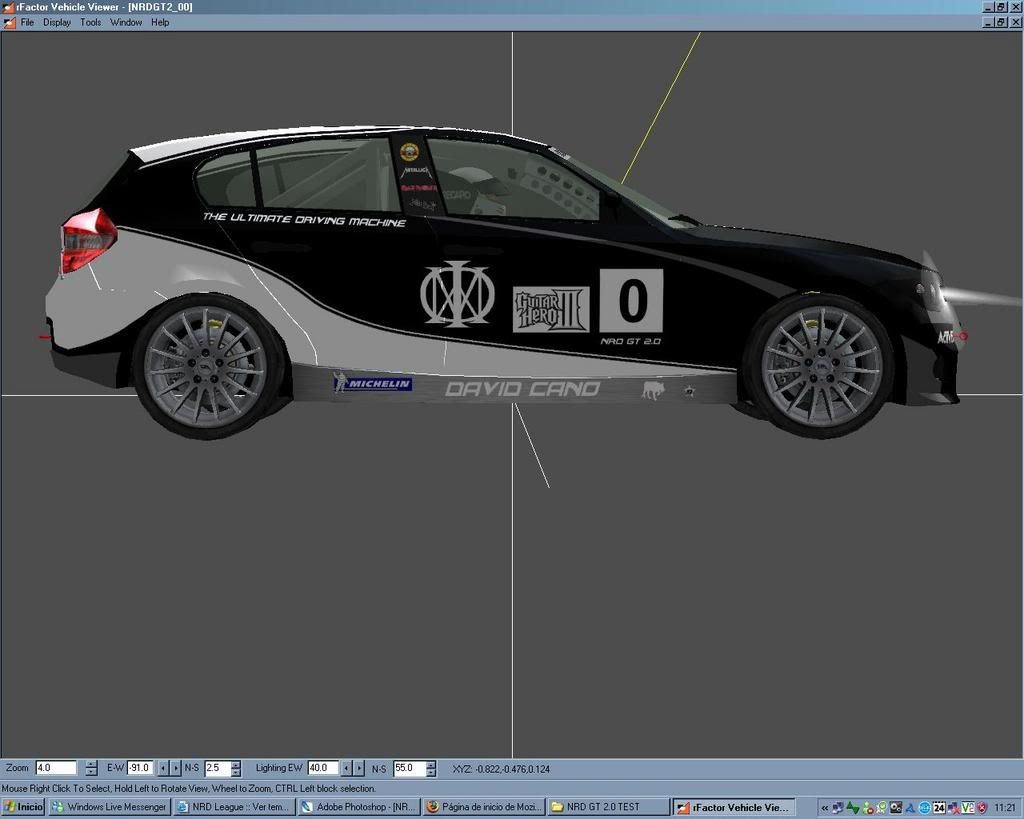1024x819 pixels.
Task: Click the Zoom spinner arrows
Action: click(x=91, y=768)
